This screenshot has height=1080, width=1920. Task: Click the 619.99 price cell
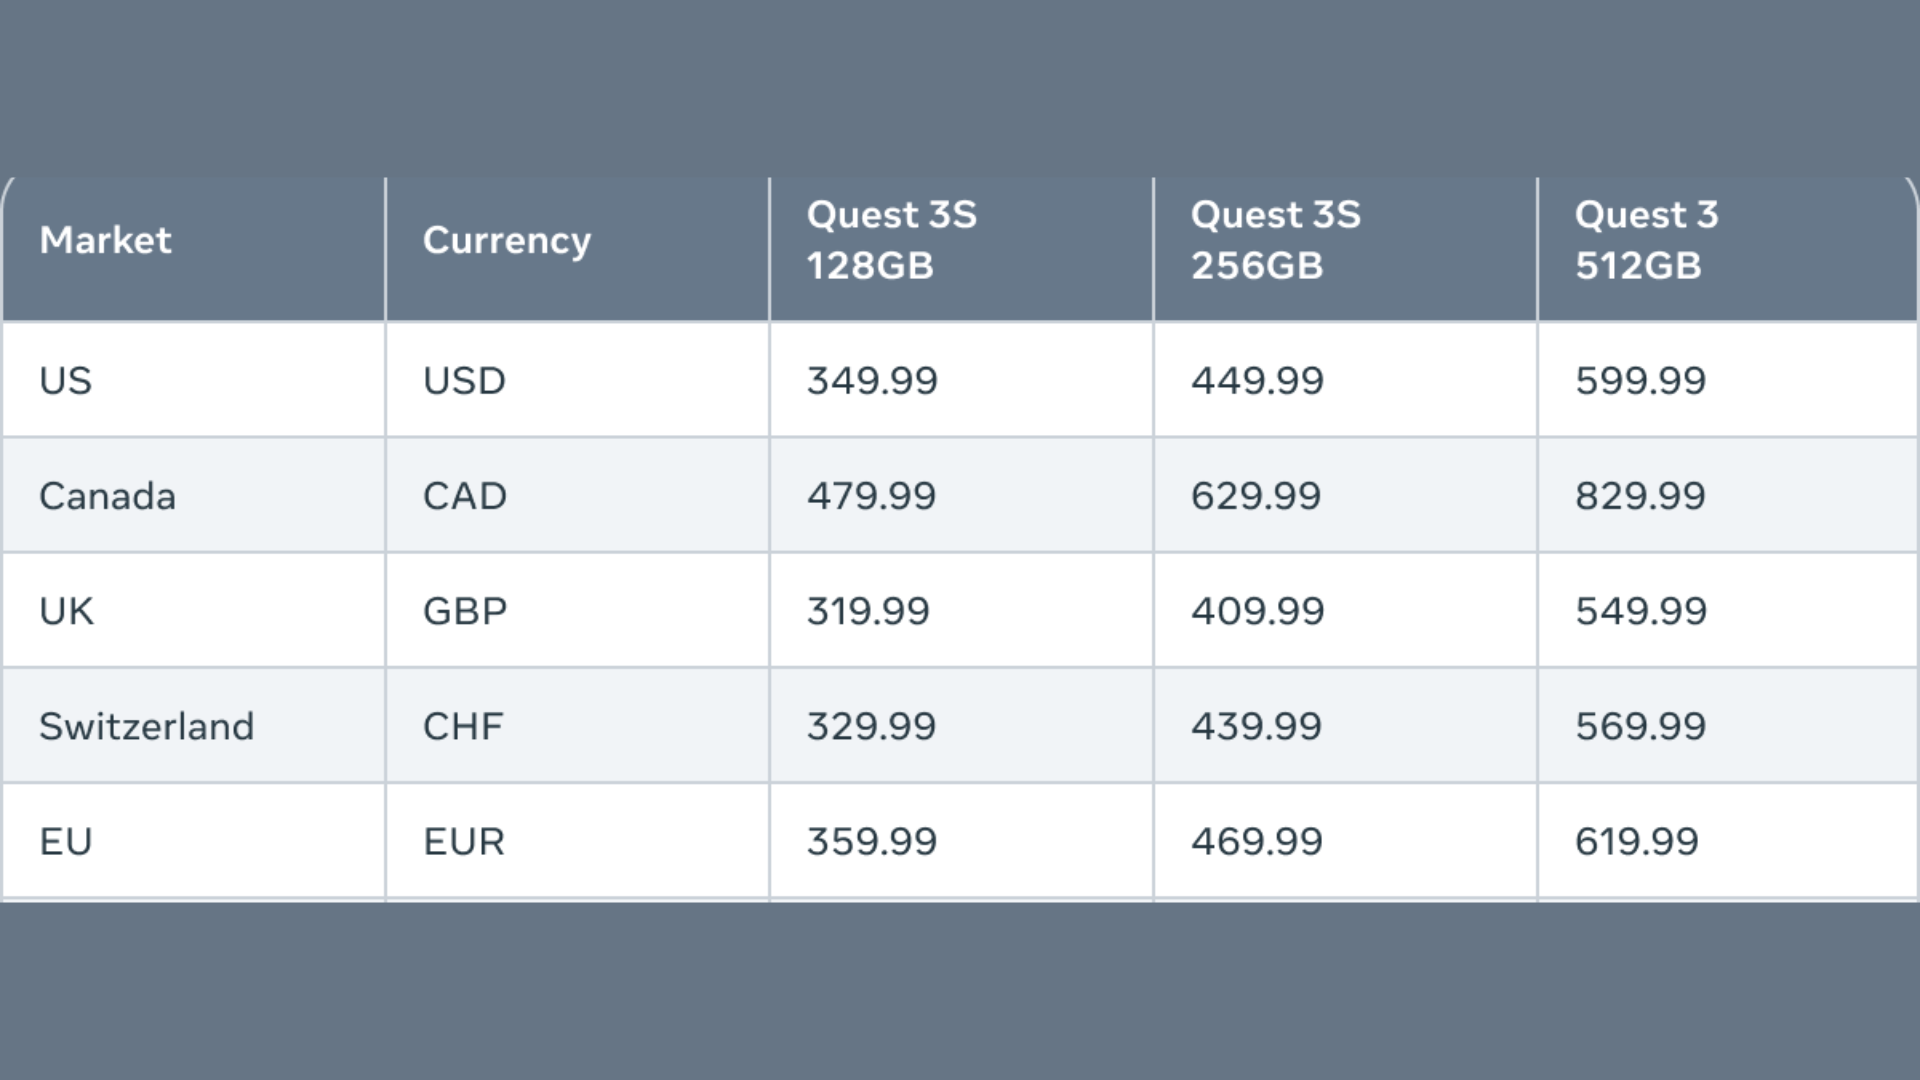click(x=1637, y=841)
